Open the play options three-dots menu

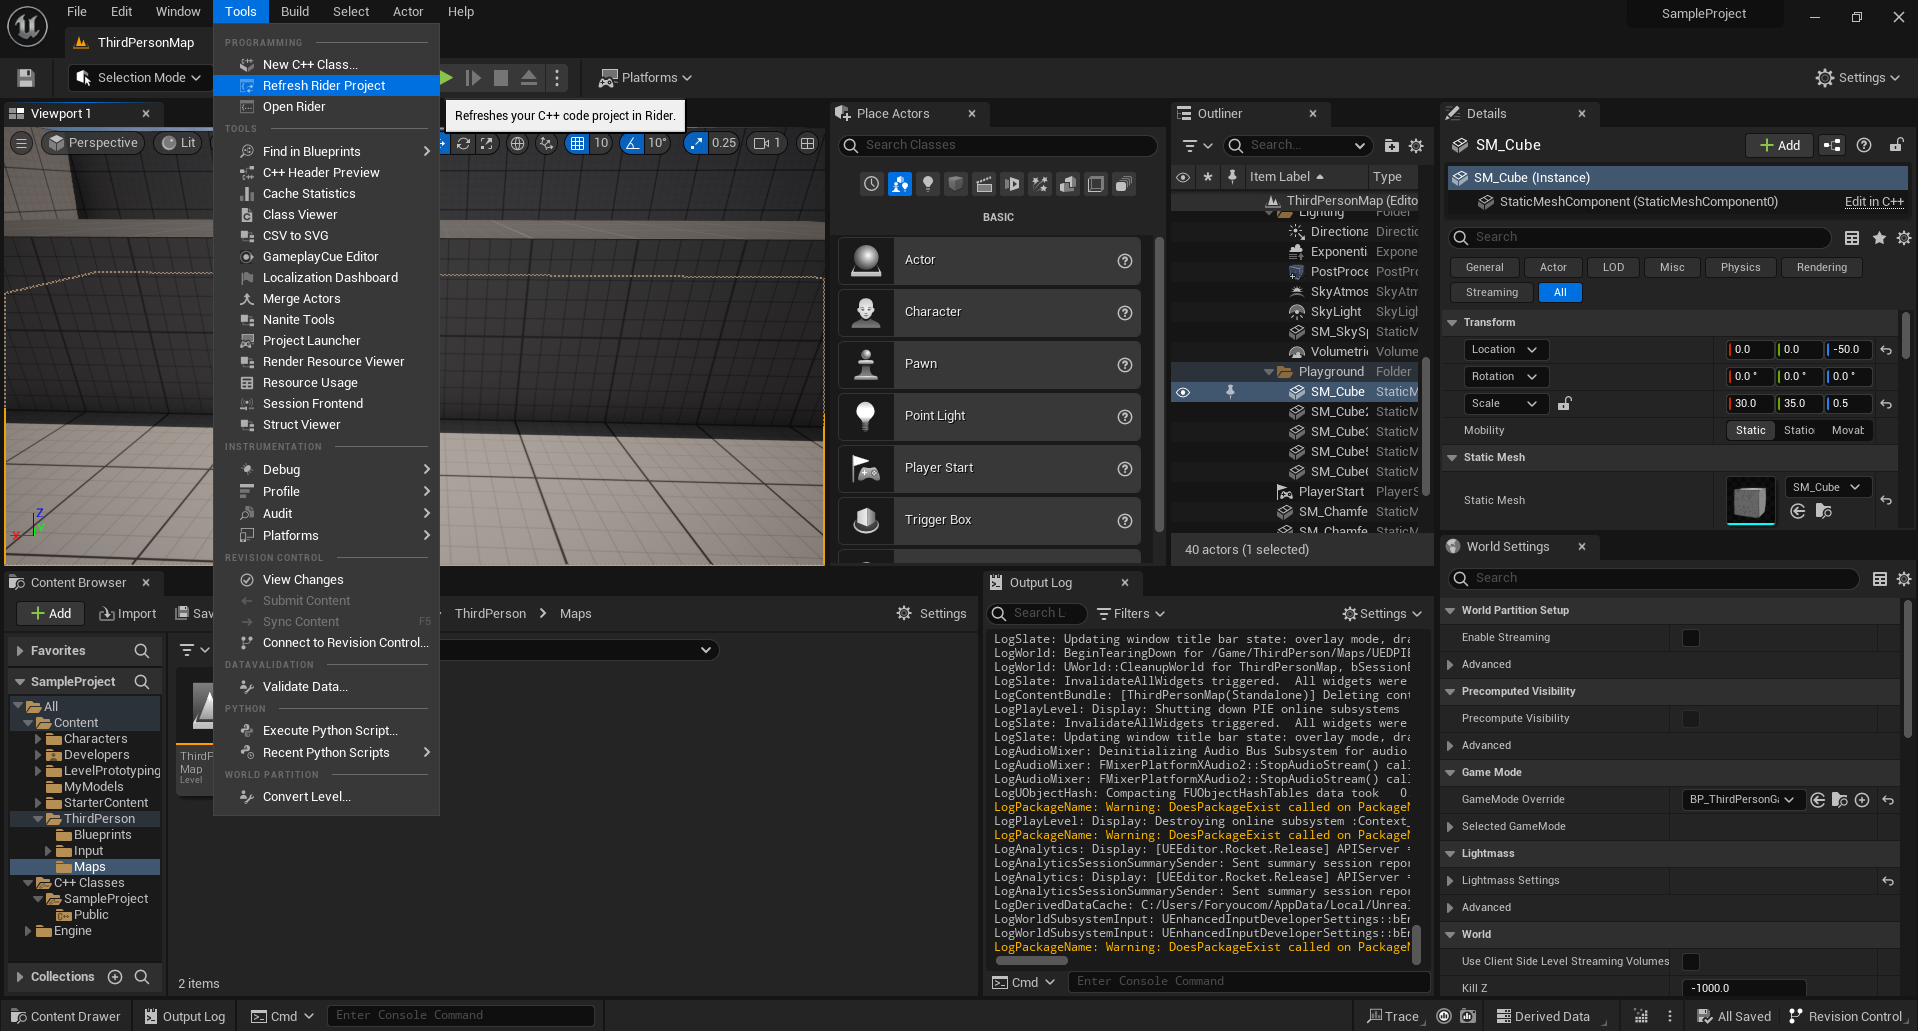click(558, 78)
